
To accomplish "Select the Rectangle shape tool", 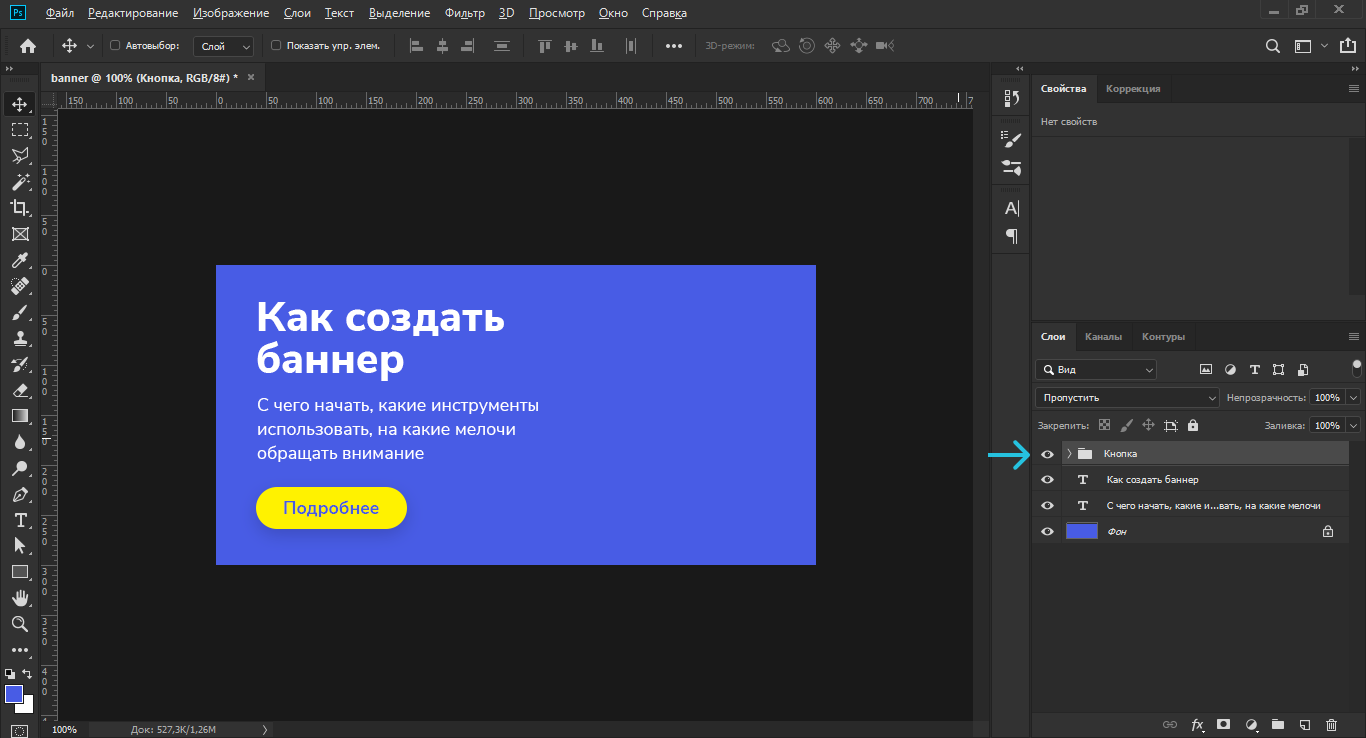I will 19,572.
